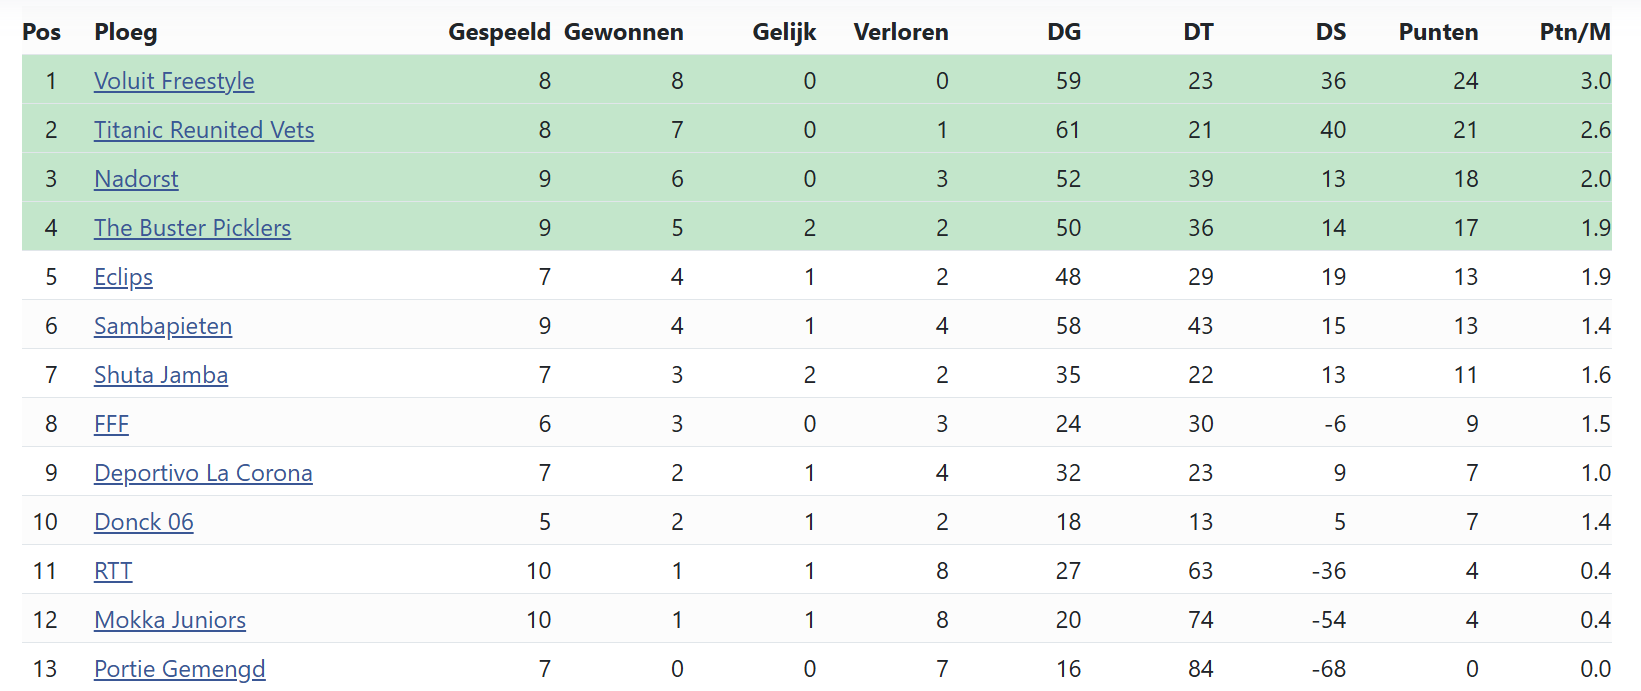Viewport: 1641px width, 691px height.
Task: Open the Voluit Freestyle team link
Action: 174,81
